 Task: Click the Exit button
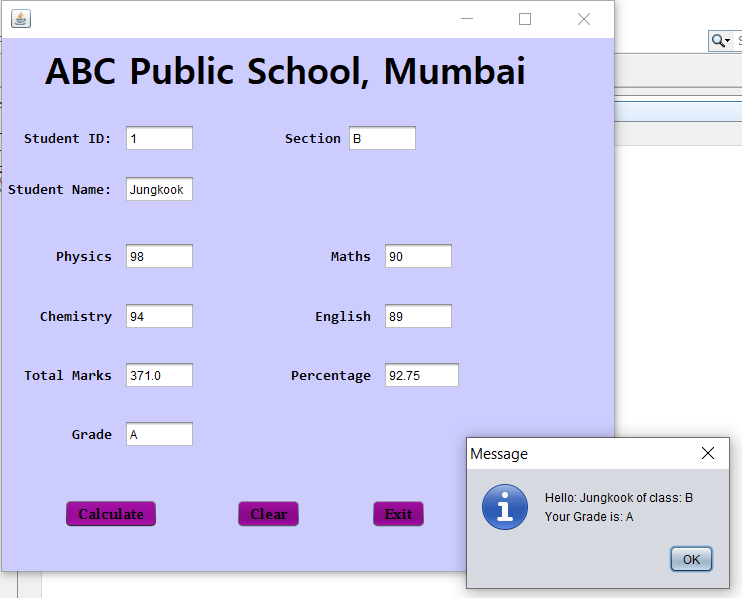click(398, 514)
